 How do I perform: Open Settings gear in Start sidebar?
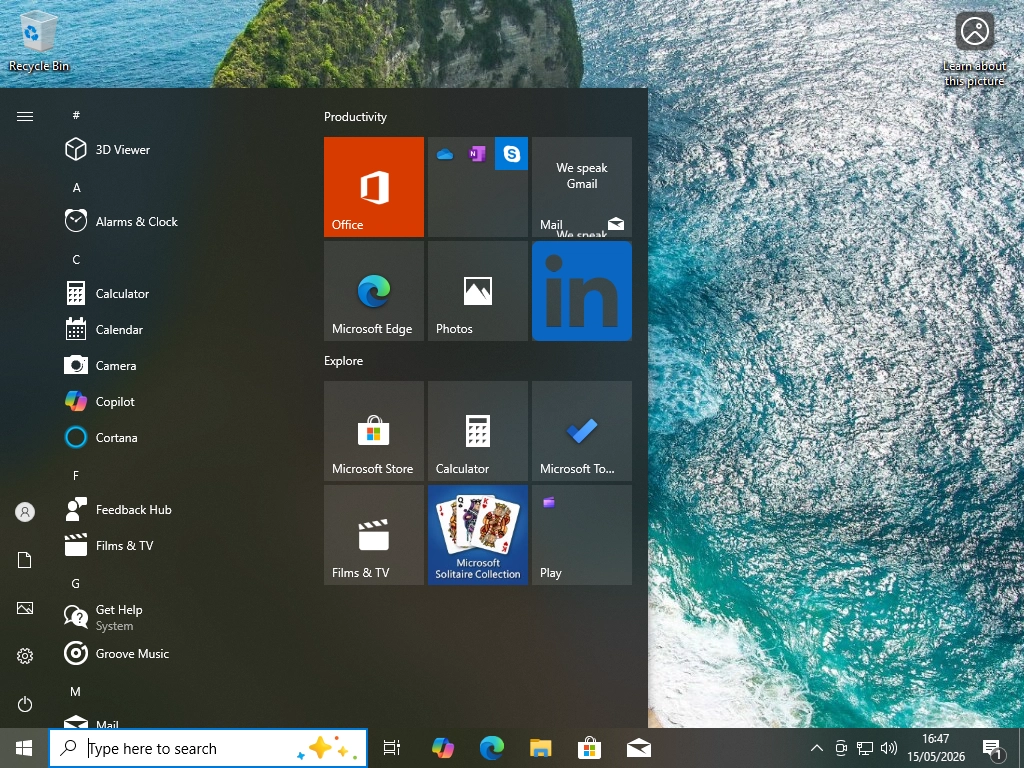pos(25,656)
